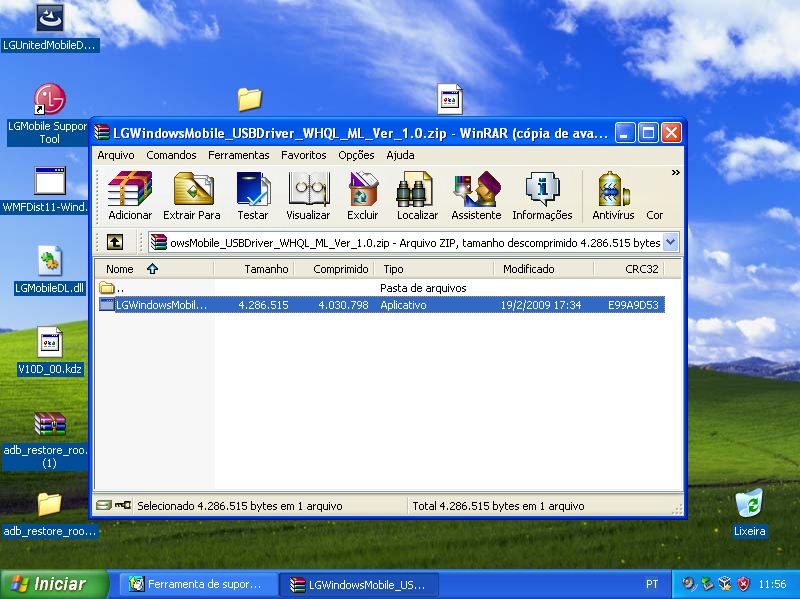Sort by the Nome column header

click(x=155, y=269)
